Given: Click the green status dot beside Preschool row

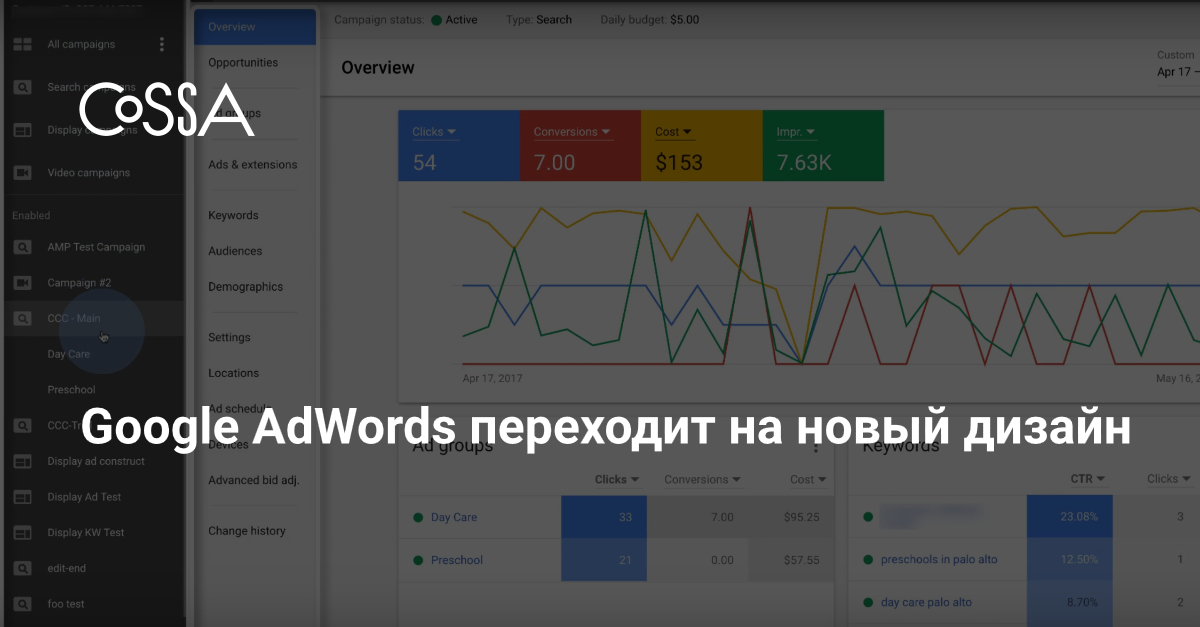Looking at the screenshot, I should (x=417, y=560).
